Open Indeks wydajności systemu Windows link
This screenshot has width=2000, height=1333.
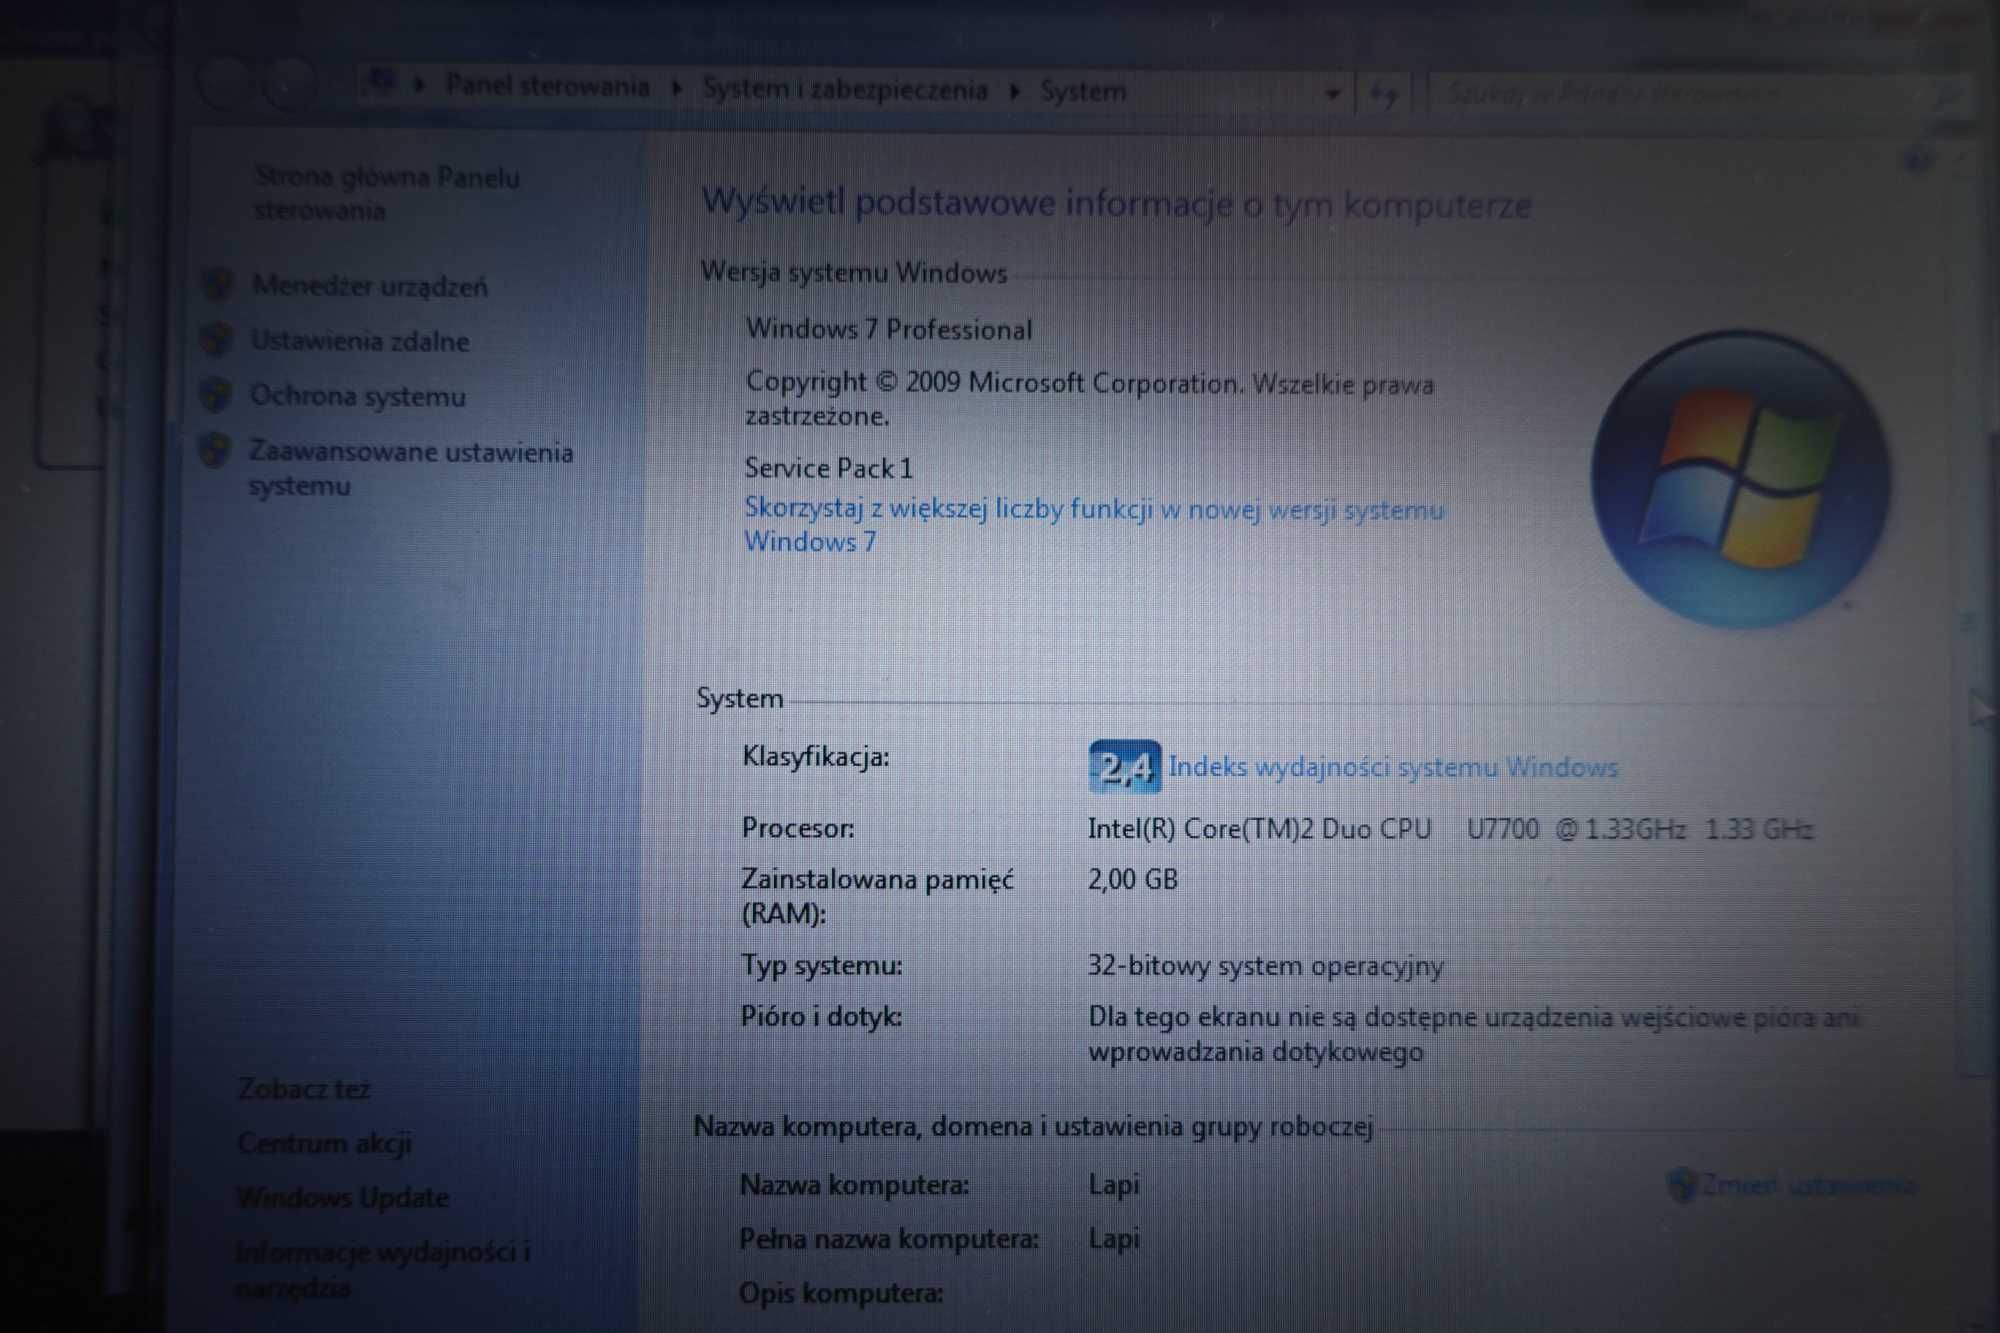(1393, 767)
